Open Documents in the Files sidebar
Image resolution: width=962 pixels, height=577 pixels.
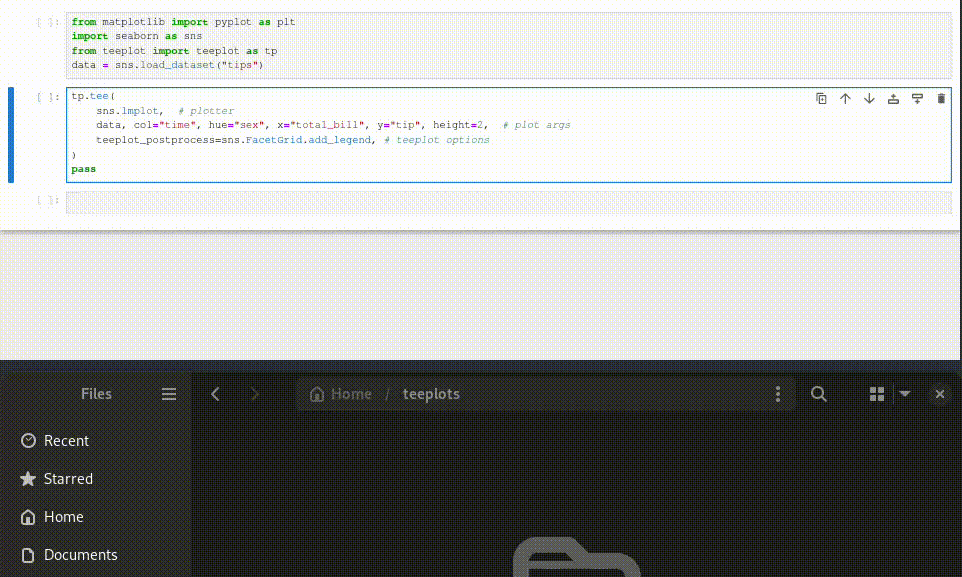pos(96,555)
